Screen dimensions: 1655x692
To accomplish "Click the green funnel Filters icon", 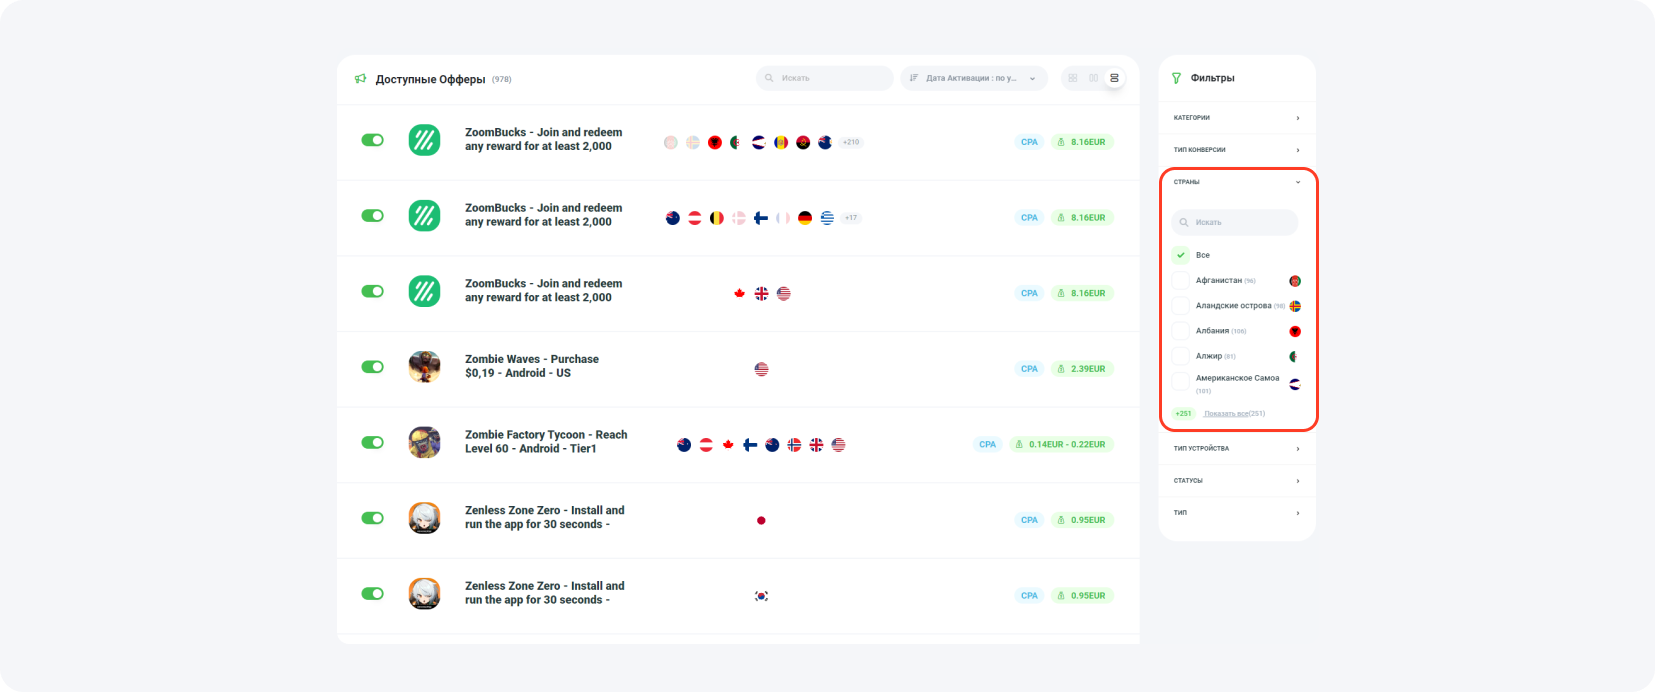I will (x=1176, y=78).
